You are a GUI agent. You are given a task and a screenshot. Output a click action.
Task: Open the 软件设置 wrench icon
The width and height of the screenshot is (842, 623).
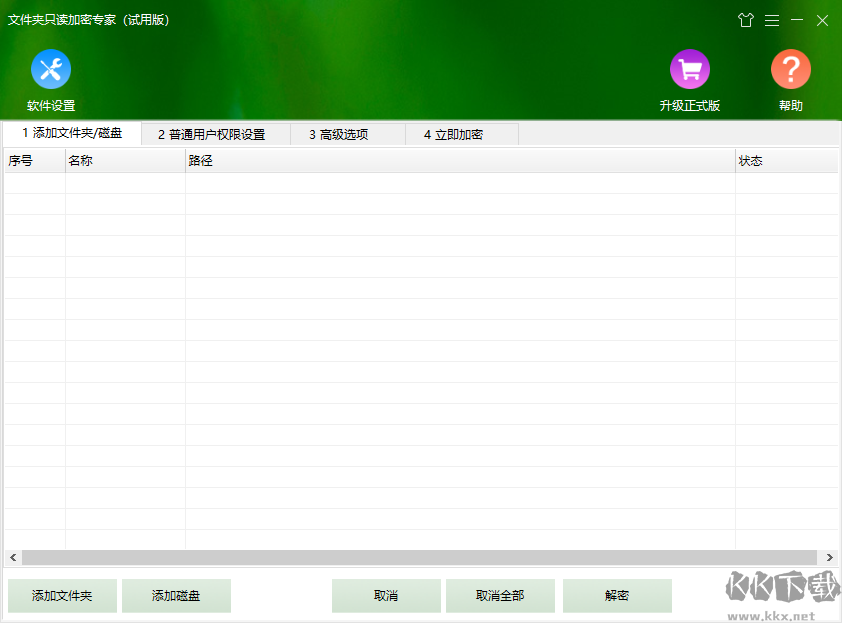tap(51, 69)
